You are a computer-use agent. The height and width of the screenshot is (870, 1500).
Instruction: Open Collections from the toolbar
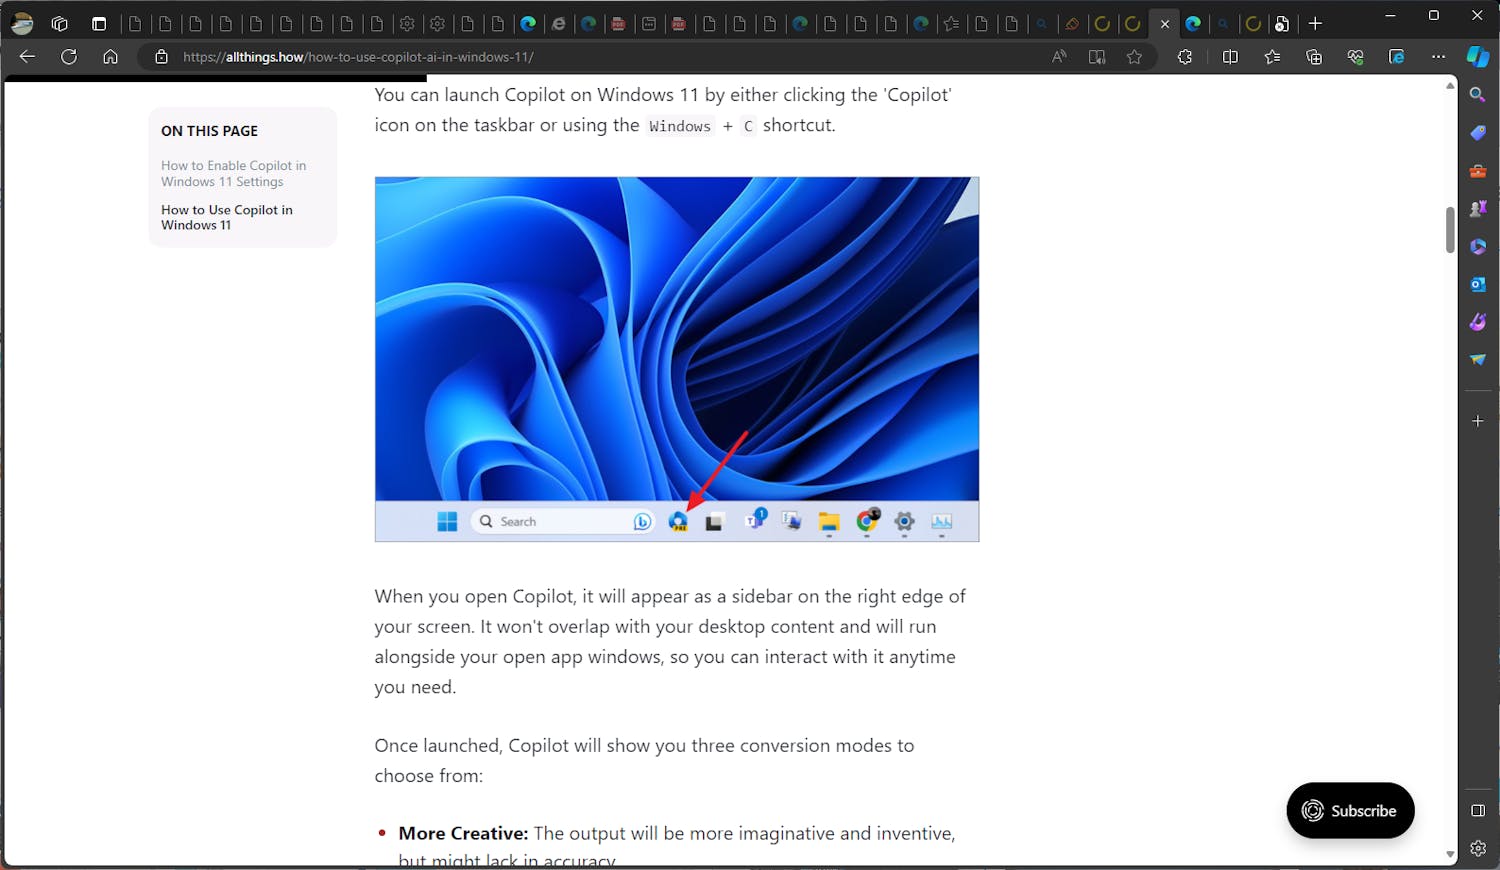point(1313,57)
